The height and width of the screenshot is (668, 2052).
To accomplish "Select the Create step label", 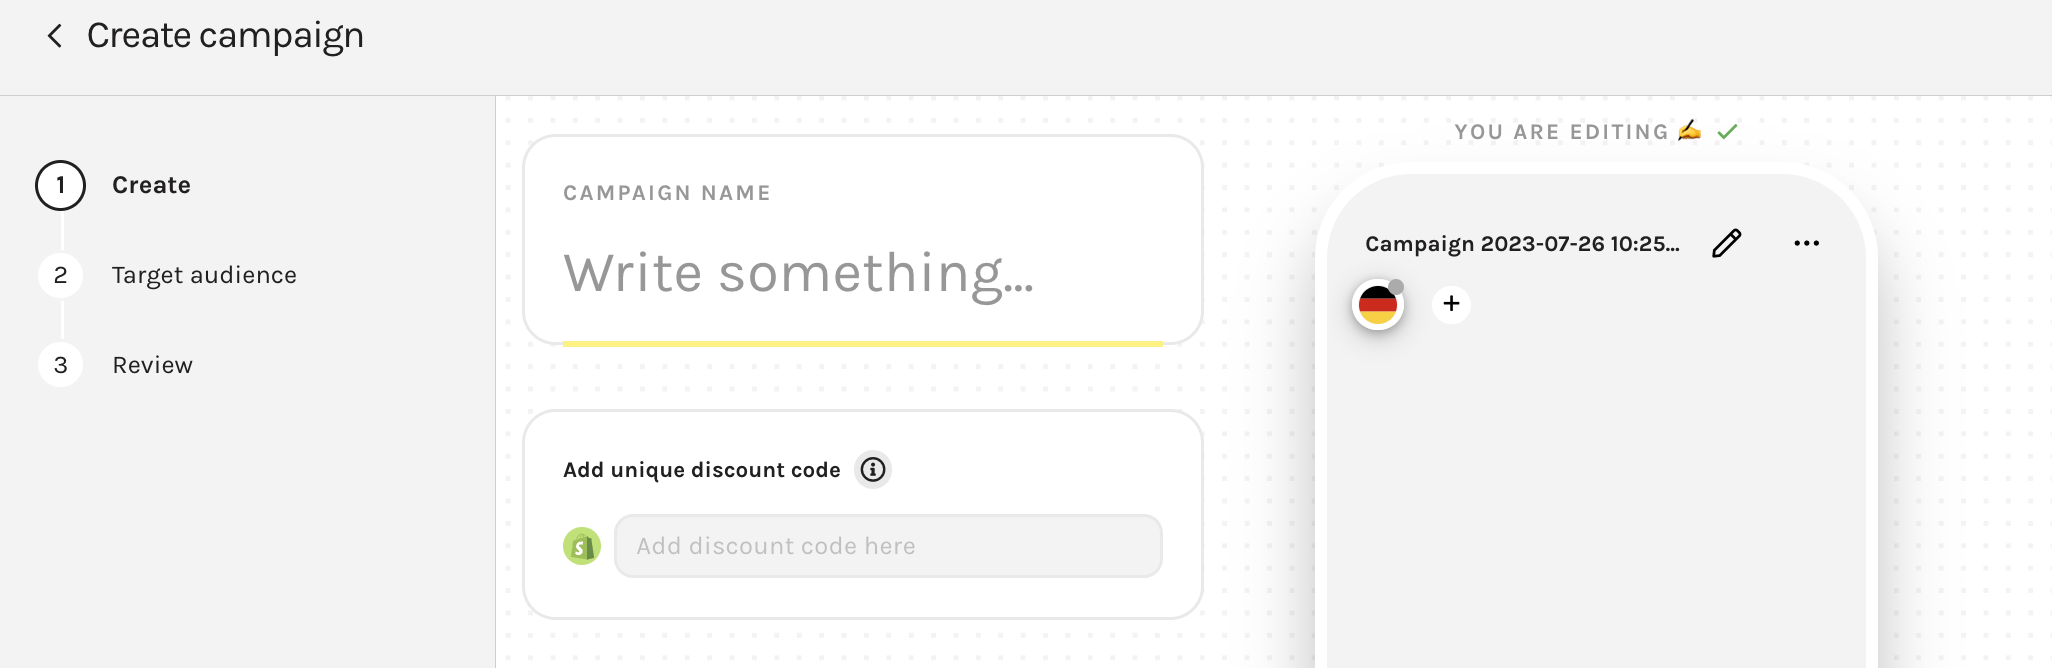I will click(151, 185).
